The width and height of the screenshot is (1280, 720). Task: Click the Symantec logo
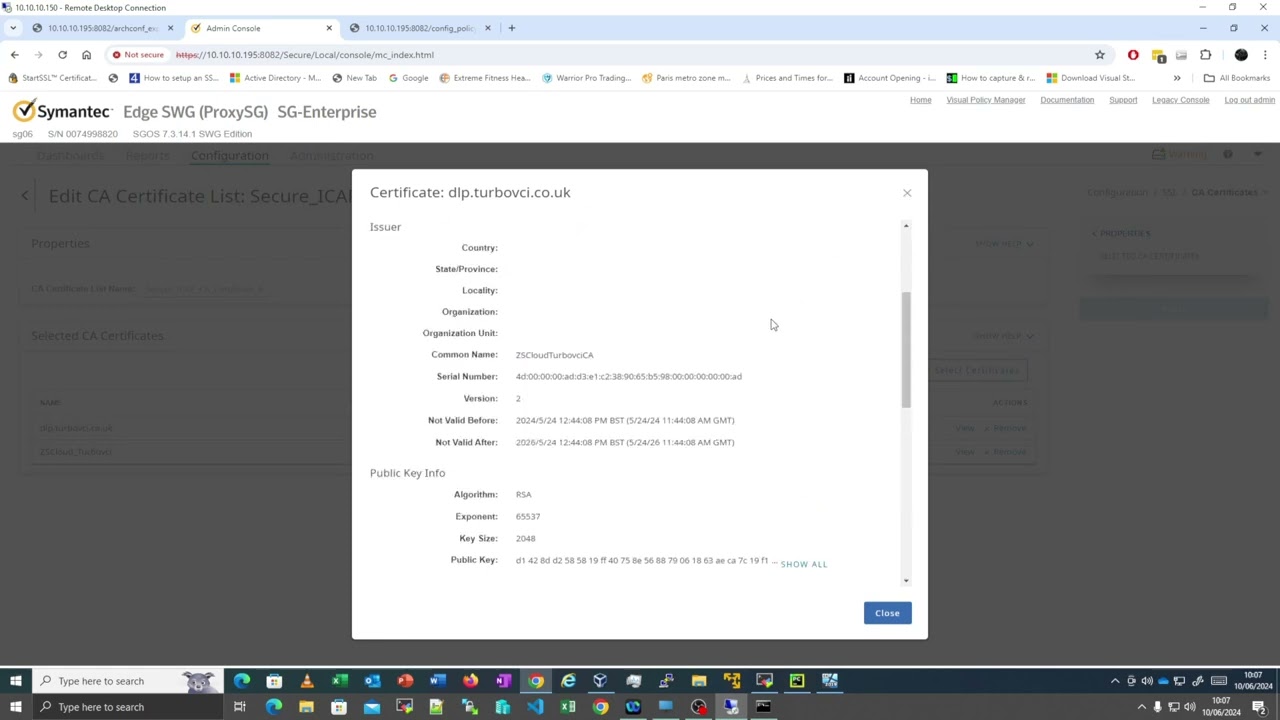click(x=62, y=111)
